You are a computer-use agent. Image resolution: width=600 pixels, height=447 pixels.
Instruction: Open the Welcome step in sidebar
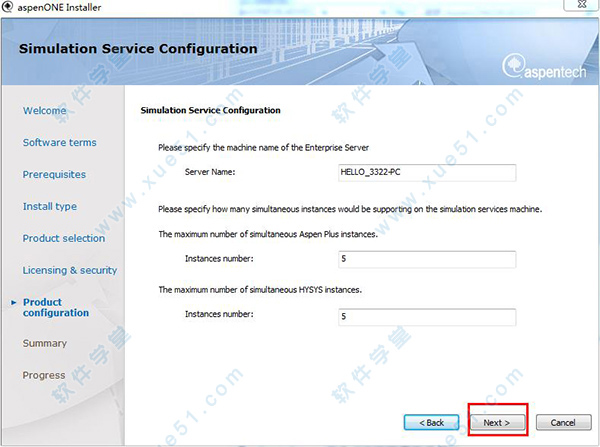44,111
